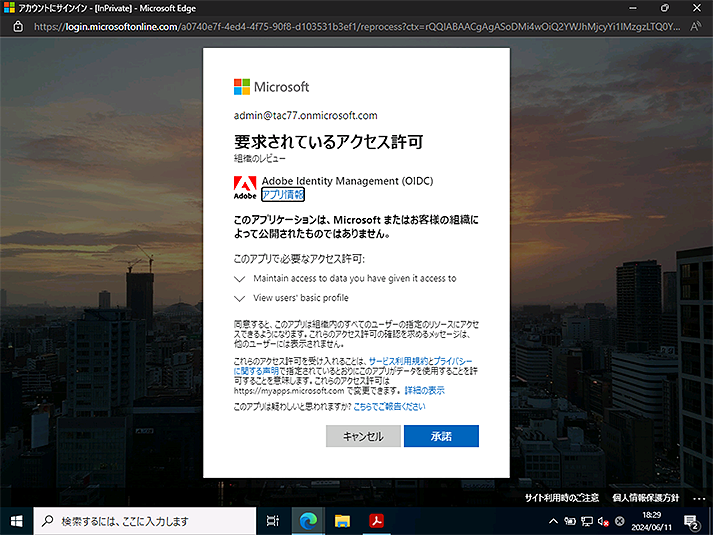Click the IME input indicator icon
Image resolution: width=713 pixels, height=535 pixels.
click(619, 521)
